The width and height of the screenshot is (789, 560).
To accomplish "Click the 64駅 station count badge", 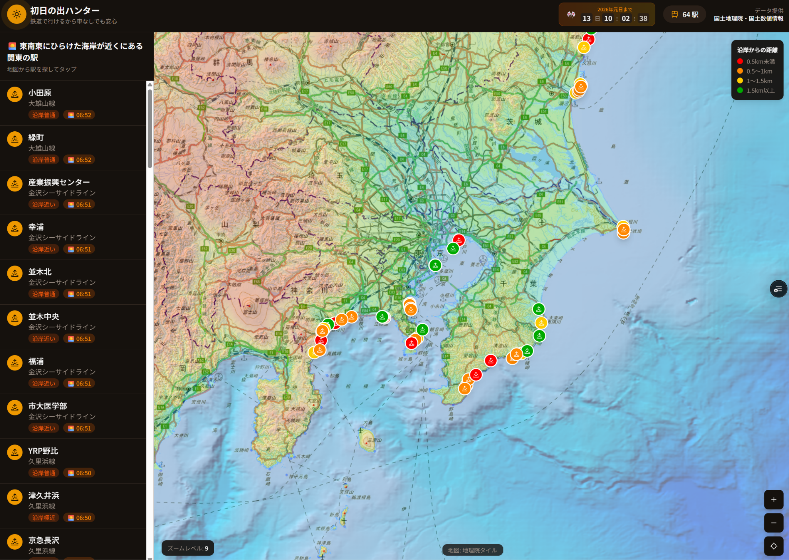I will point(685,15).
